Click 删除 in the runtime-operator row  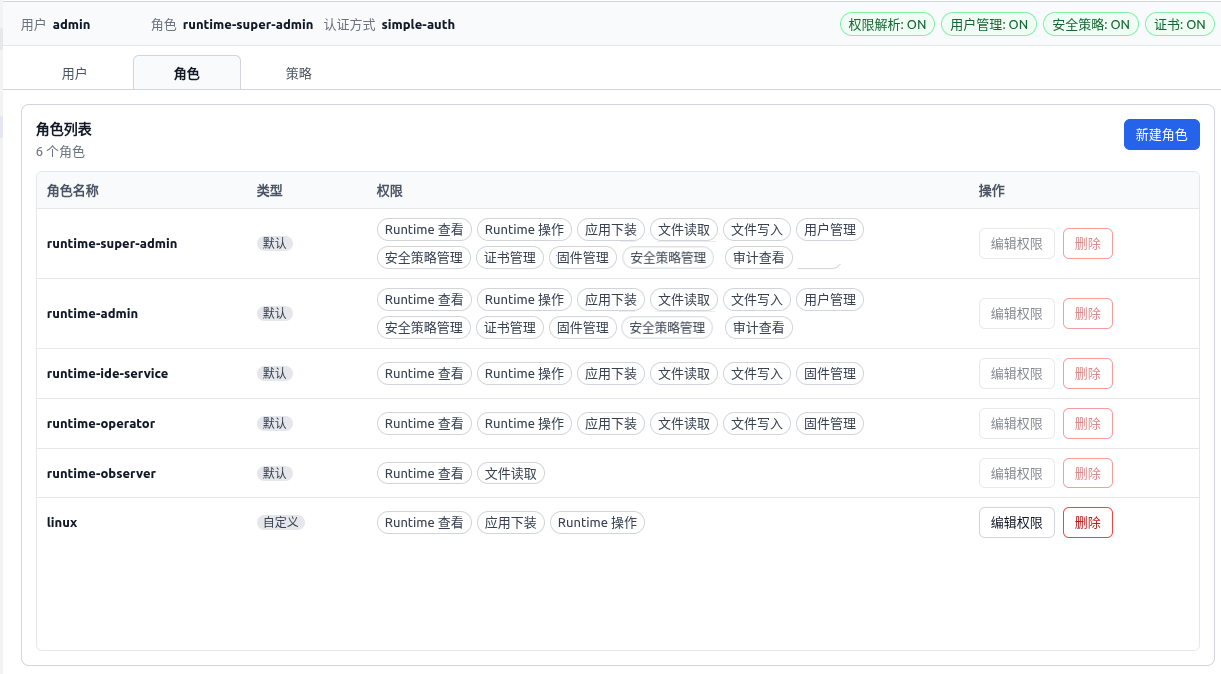[x=1087, y=424]
